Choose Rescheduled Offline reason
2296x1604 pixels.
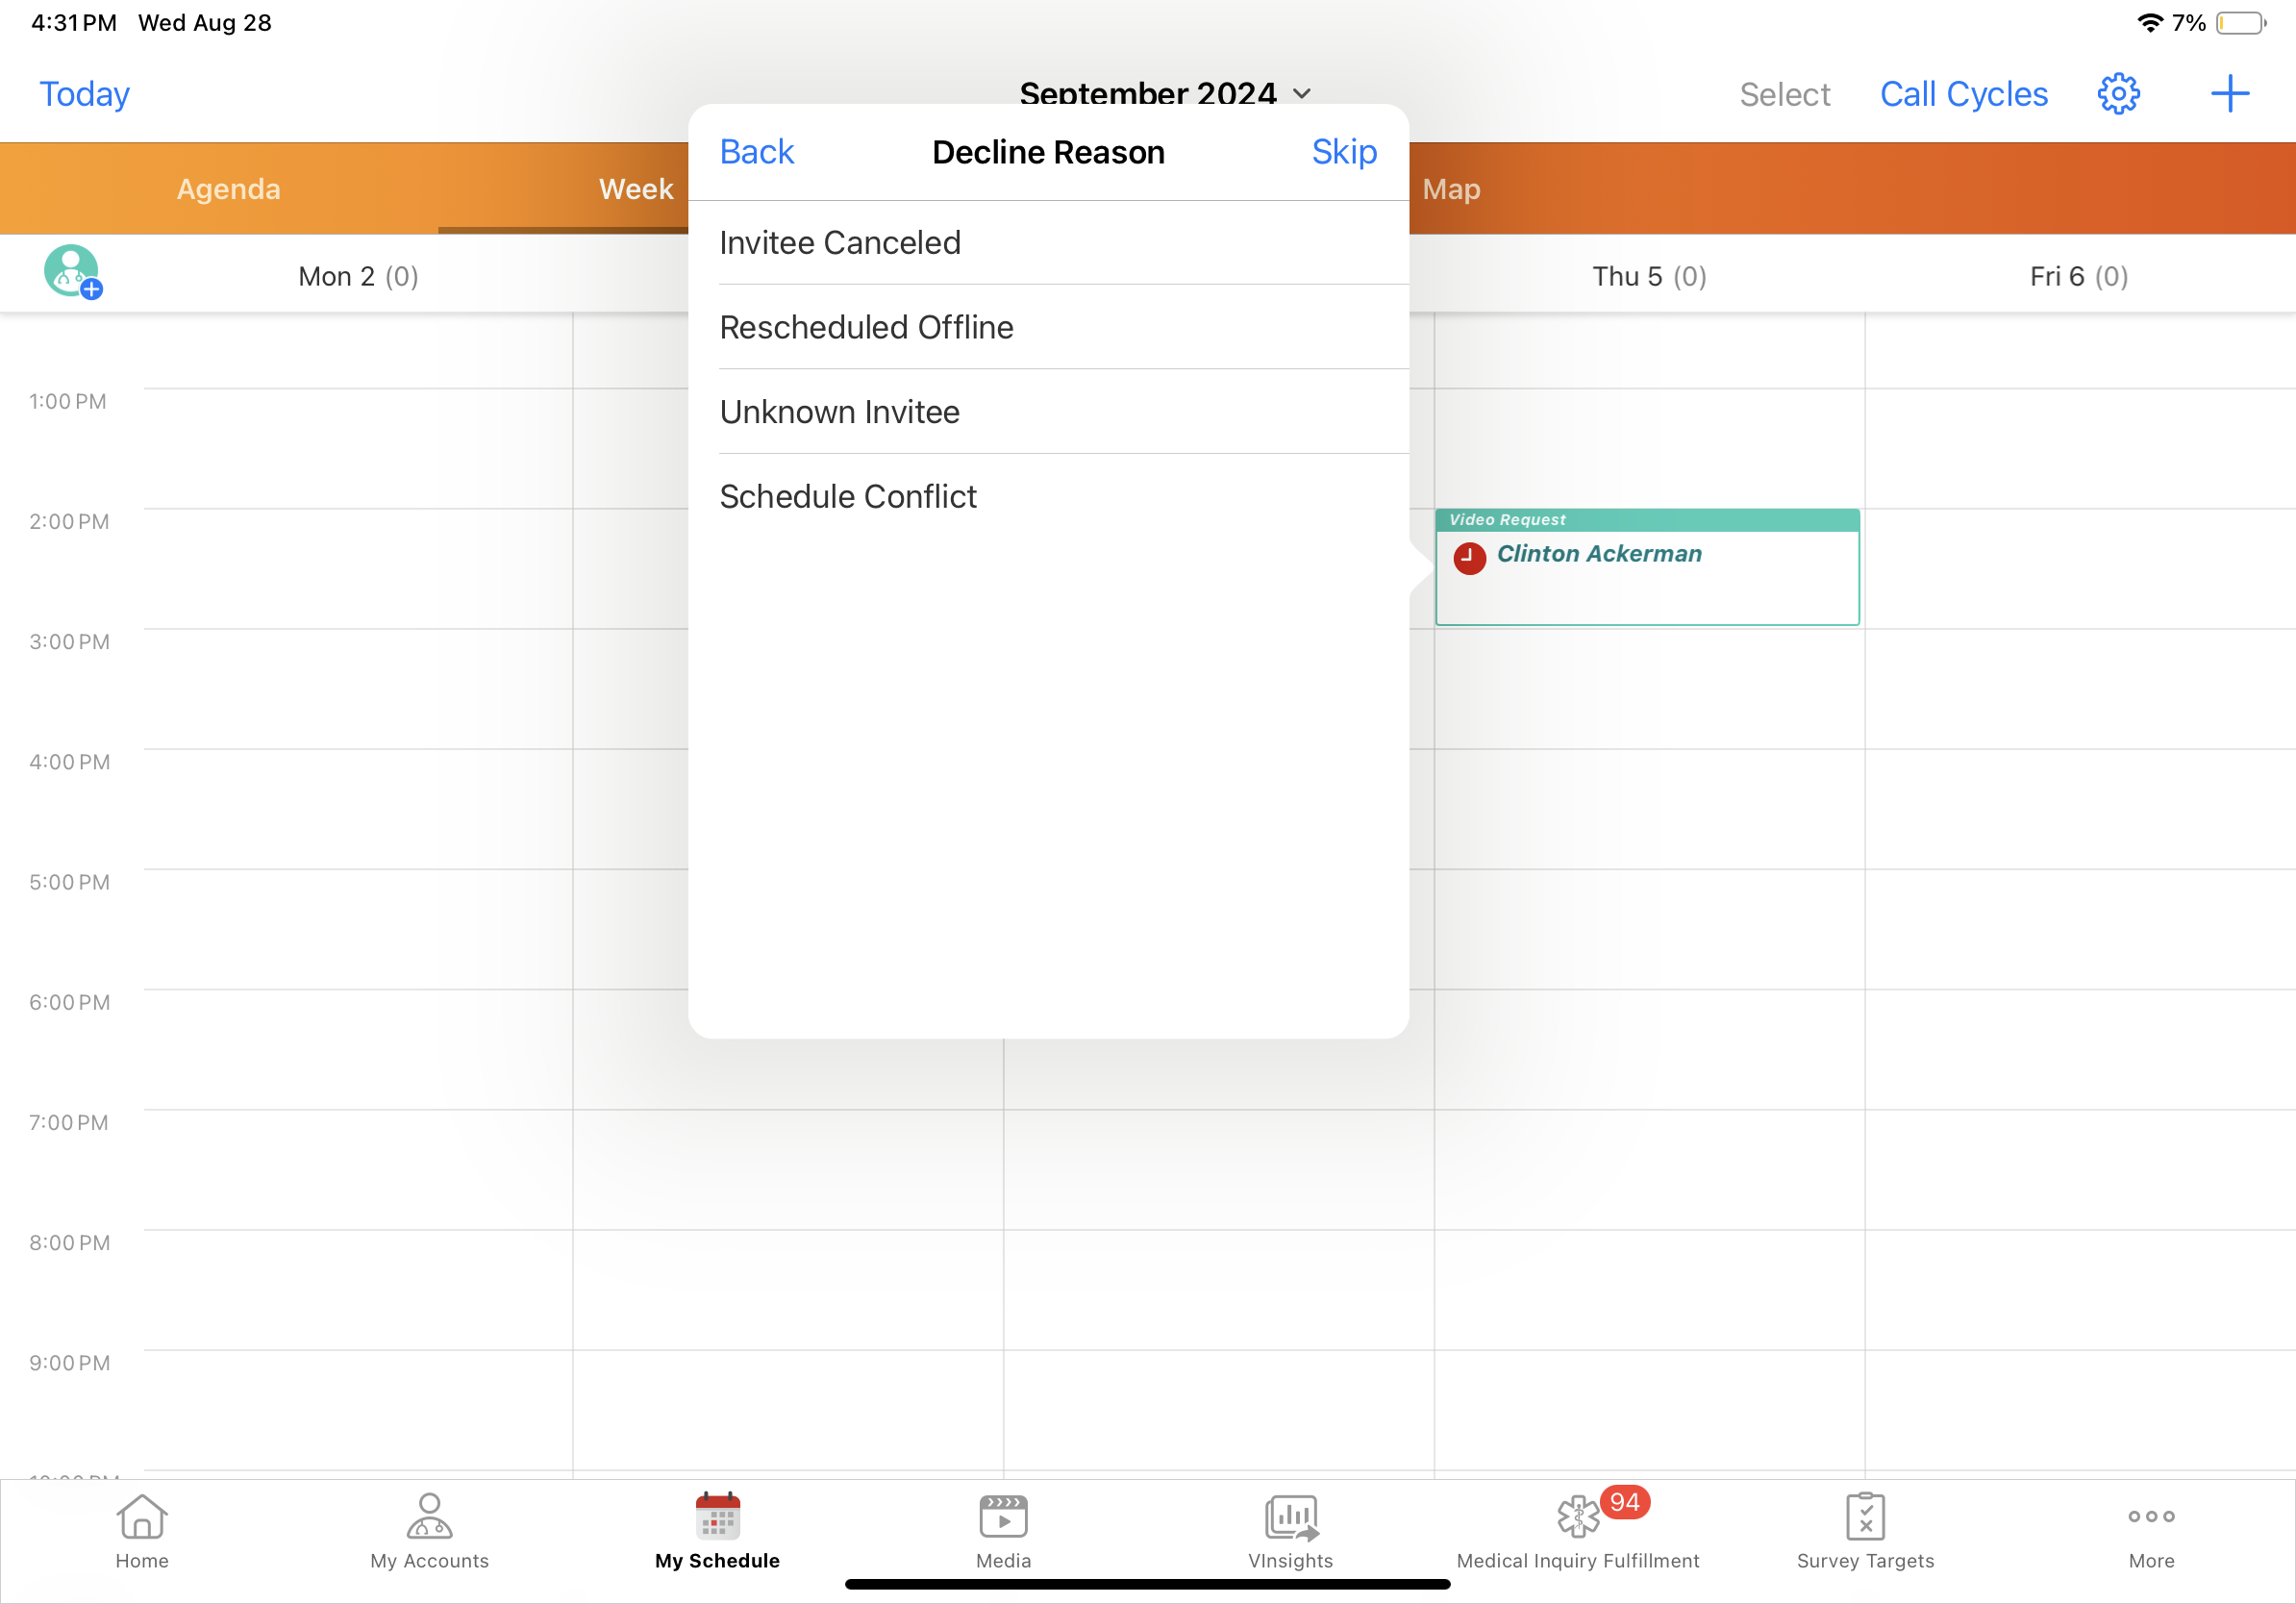click(x=866, y=328)
